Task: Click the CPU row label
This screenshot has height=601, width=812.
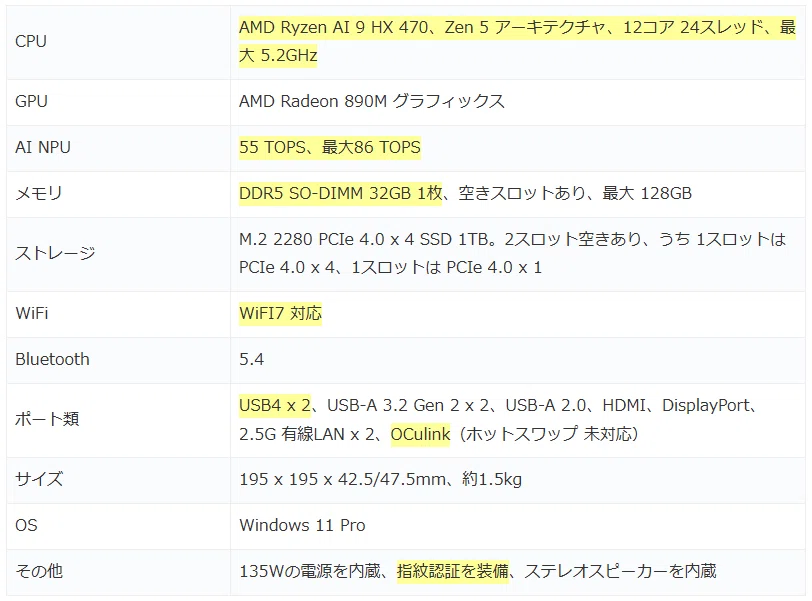Action: pyautogui.click(x=31, y=41)
